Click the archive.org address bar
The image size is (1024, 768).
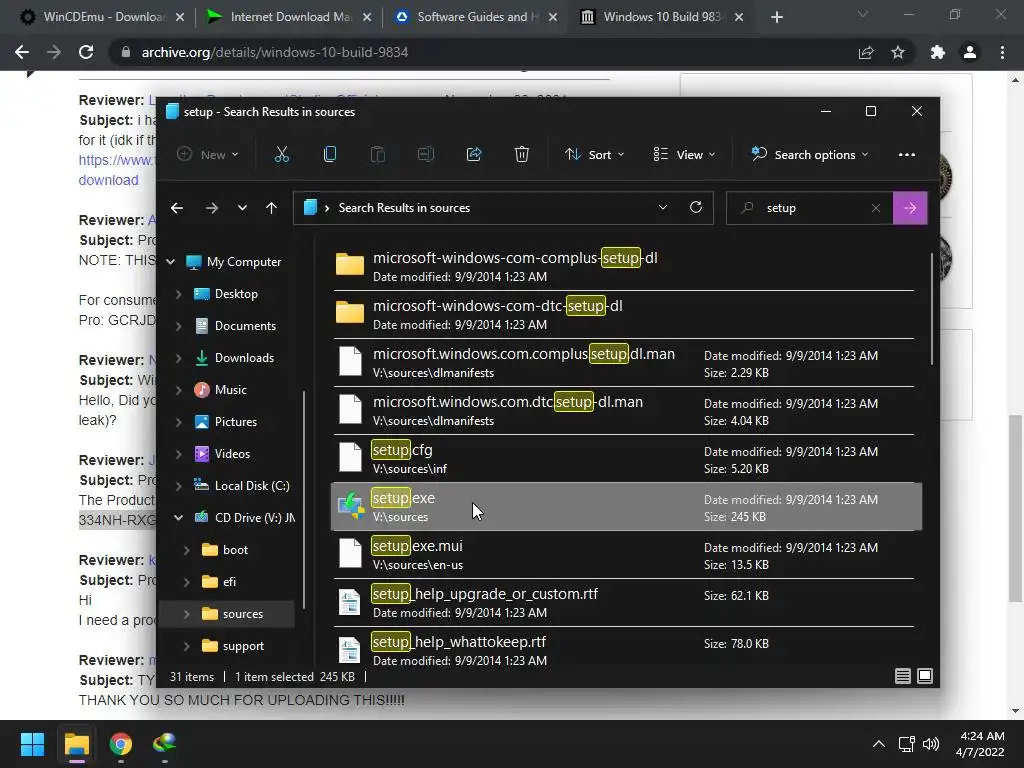click(x=483, y=52)
